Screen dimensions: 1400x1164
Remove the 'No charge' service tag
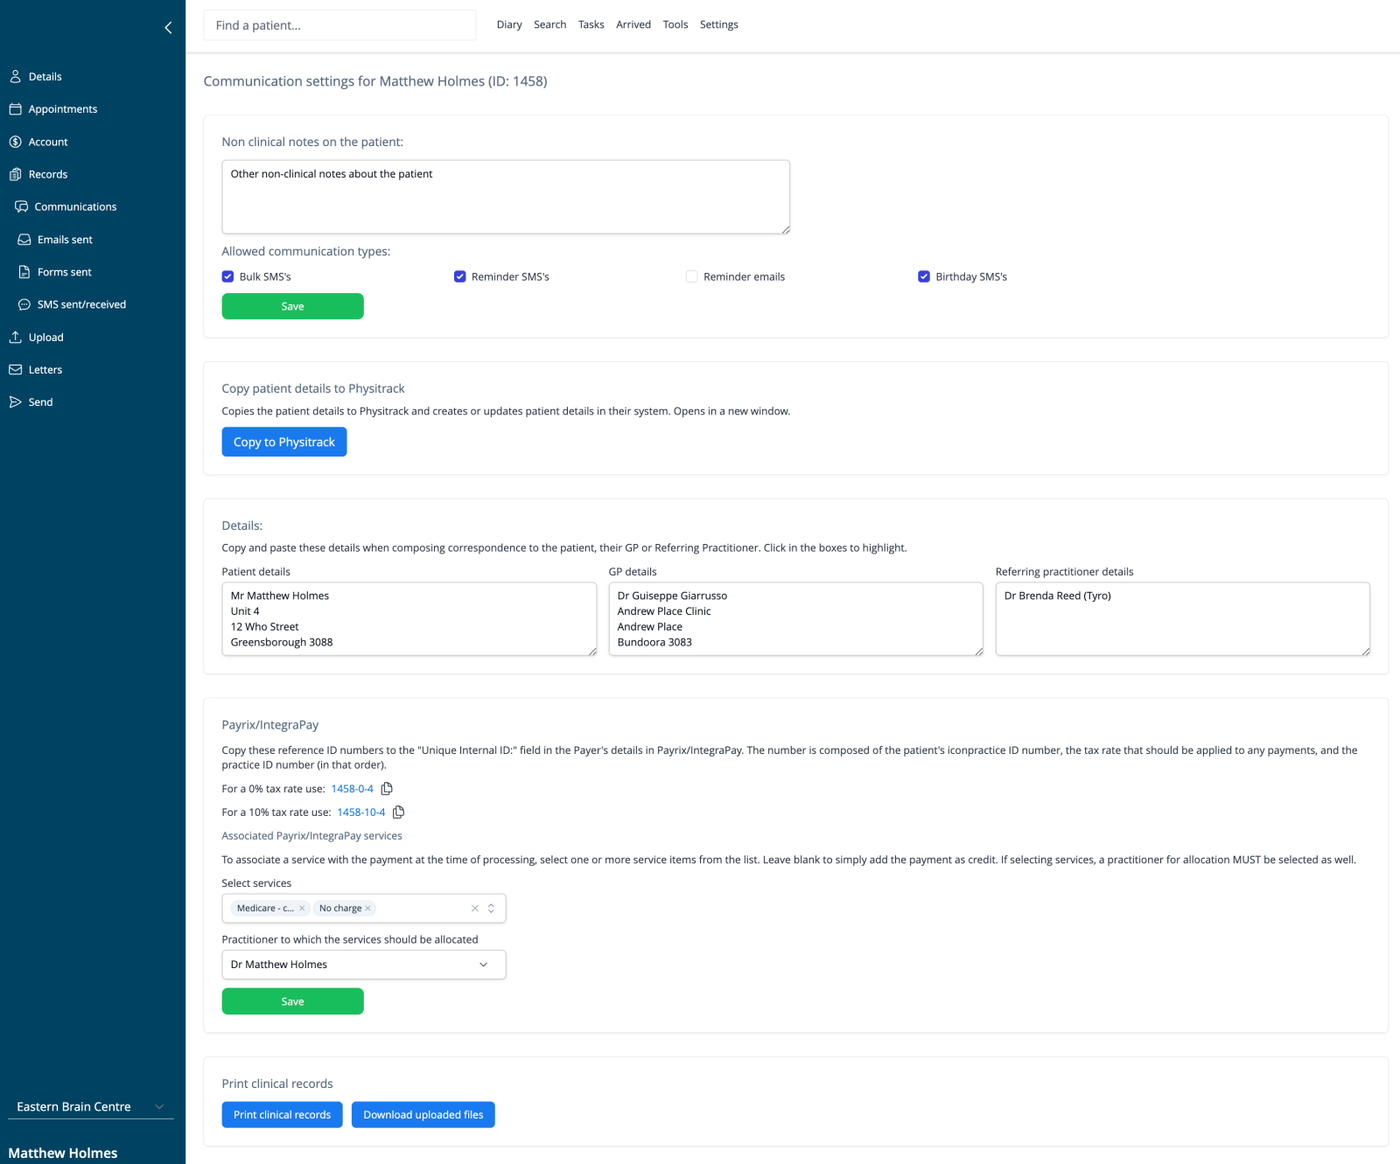368,908
